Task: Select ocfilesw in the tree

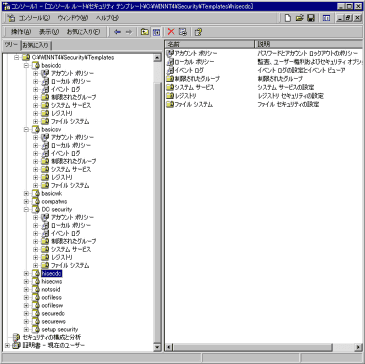Action: [x=52, y=305]
